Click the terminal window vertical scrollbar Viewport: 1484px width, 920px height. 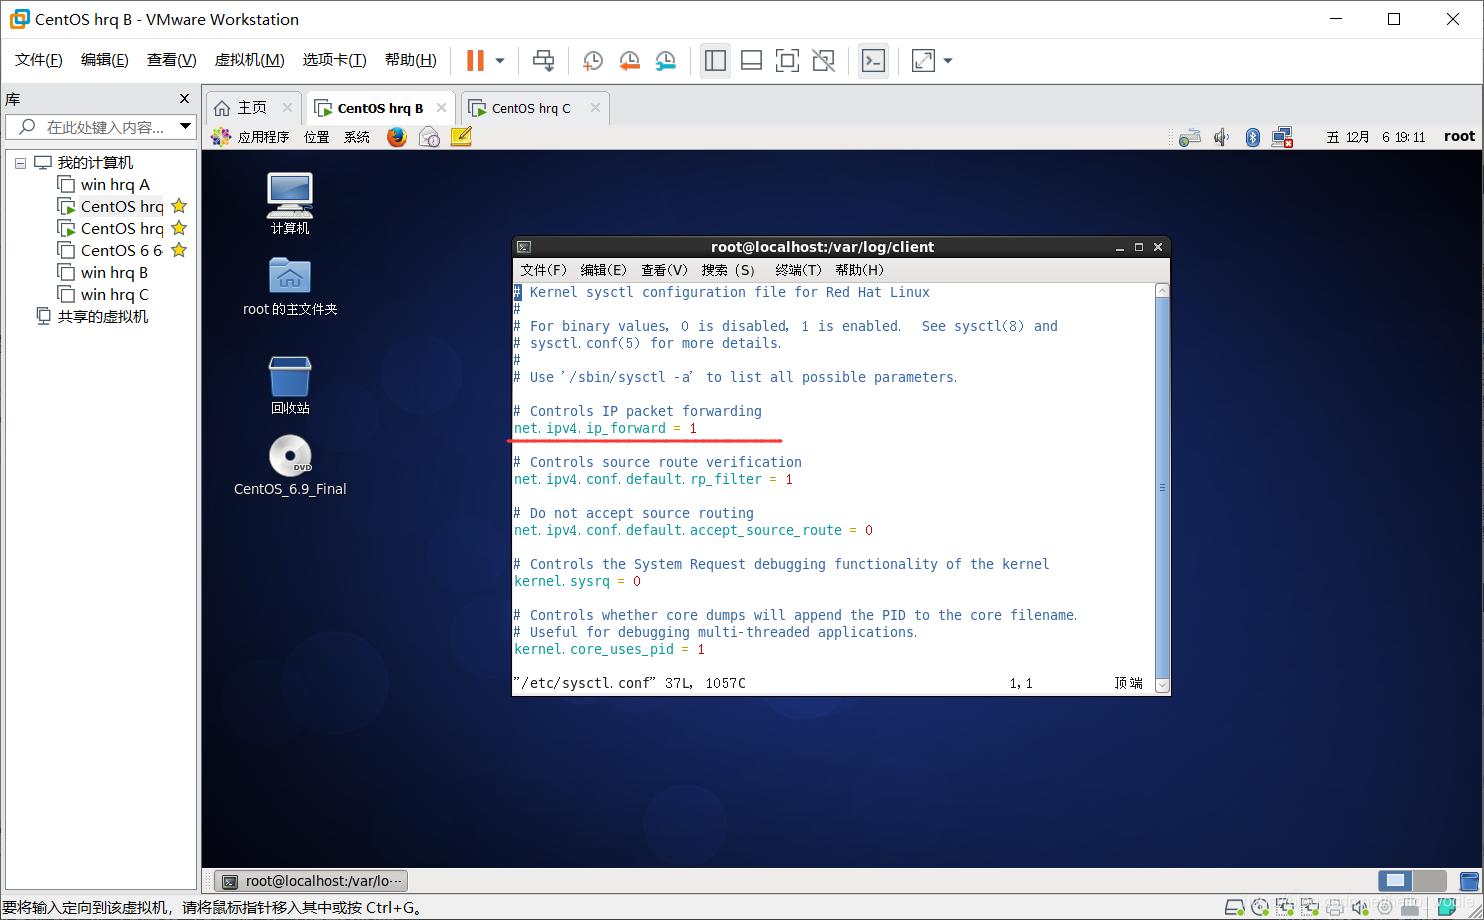[1162, 488]
